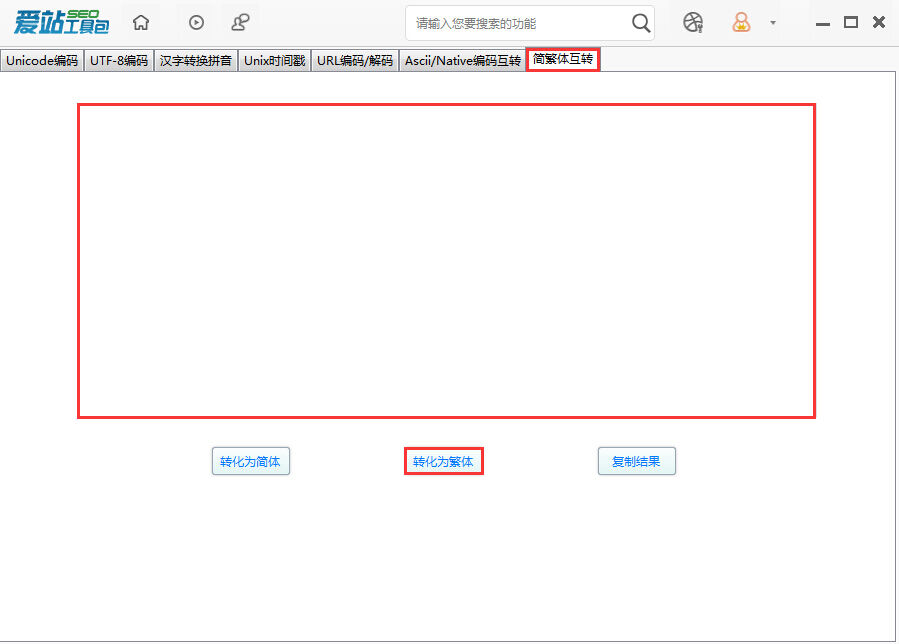The width and height of the screenshot is (899, 644).
Task: Select the 汉字转换拼音 tab
Action: [196, 61]
